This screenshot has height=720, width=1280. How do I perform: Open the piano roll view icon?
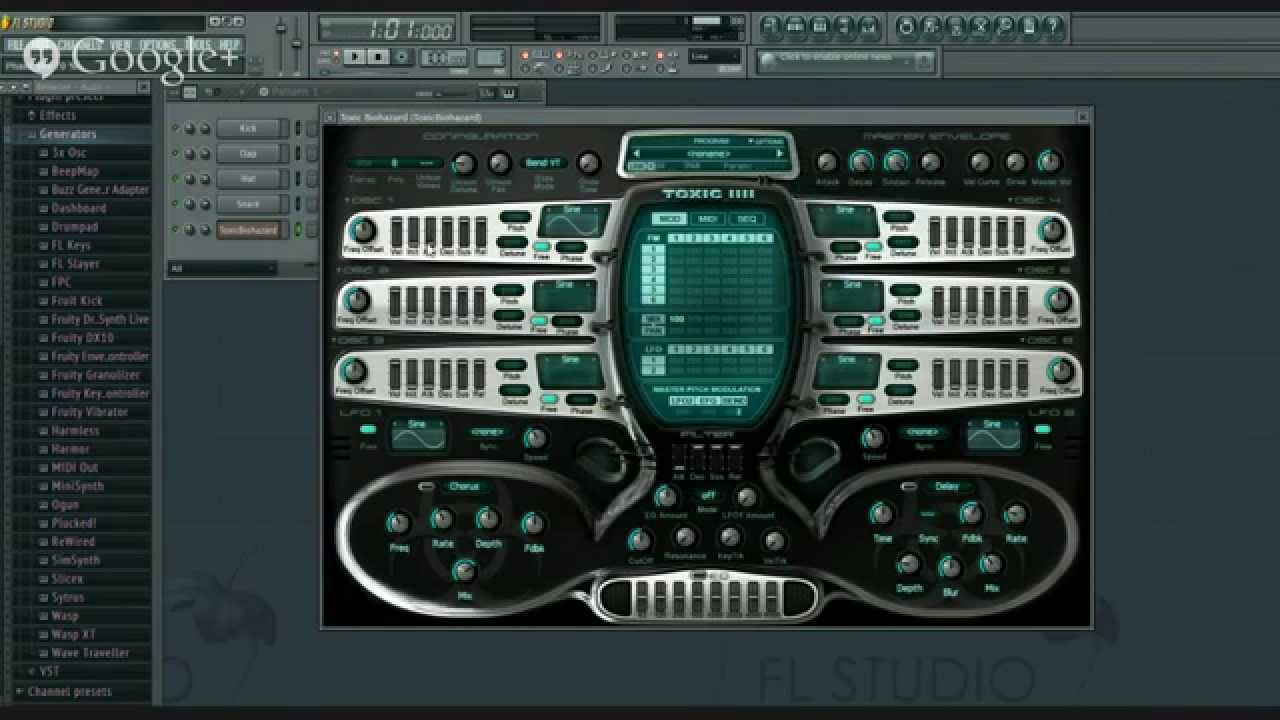point(820,26)
